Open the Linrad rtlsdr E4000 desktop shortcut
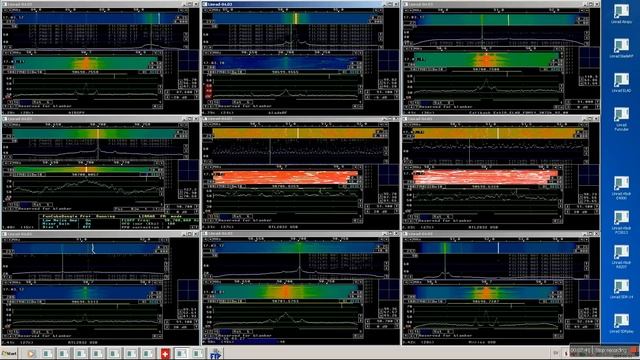 [x=621, y=188]
